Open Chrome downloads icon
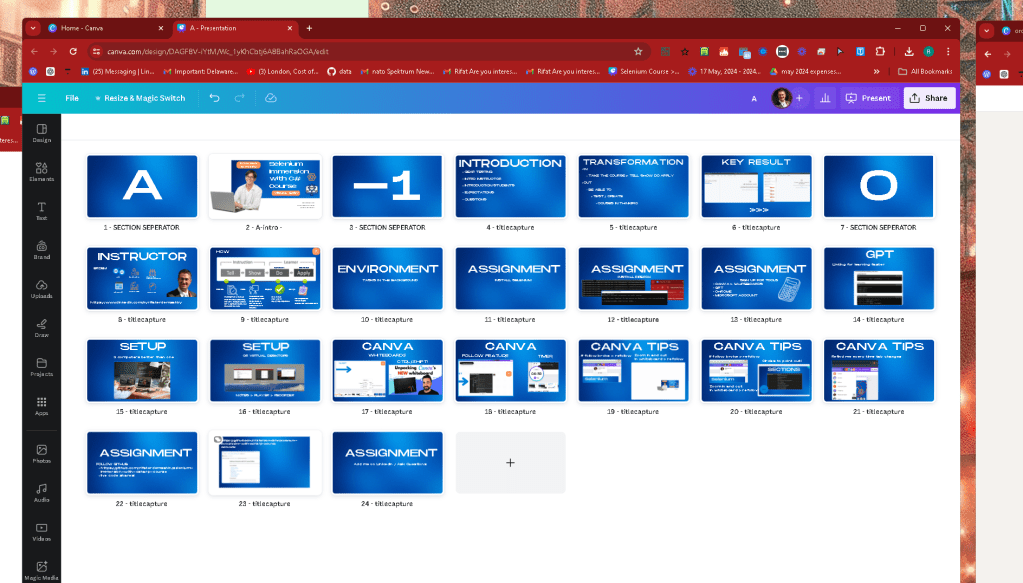Viewport: 1023px width, 583px height. click(909, 52)
